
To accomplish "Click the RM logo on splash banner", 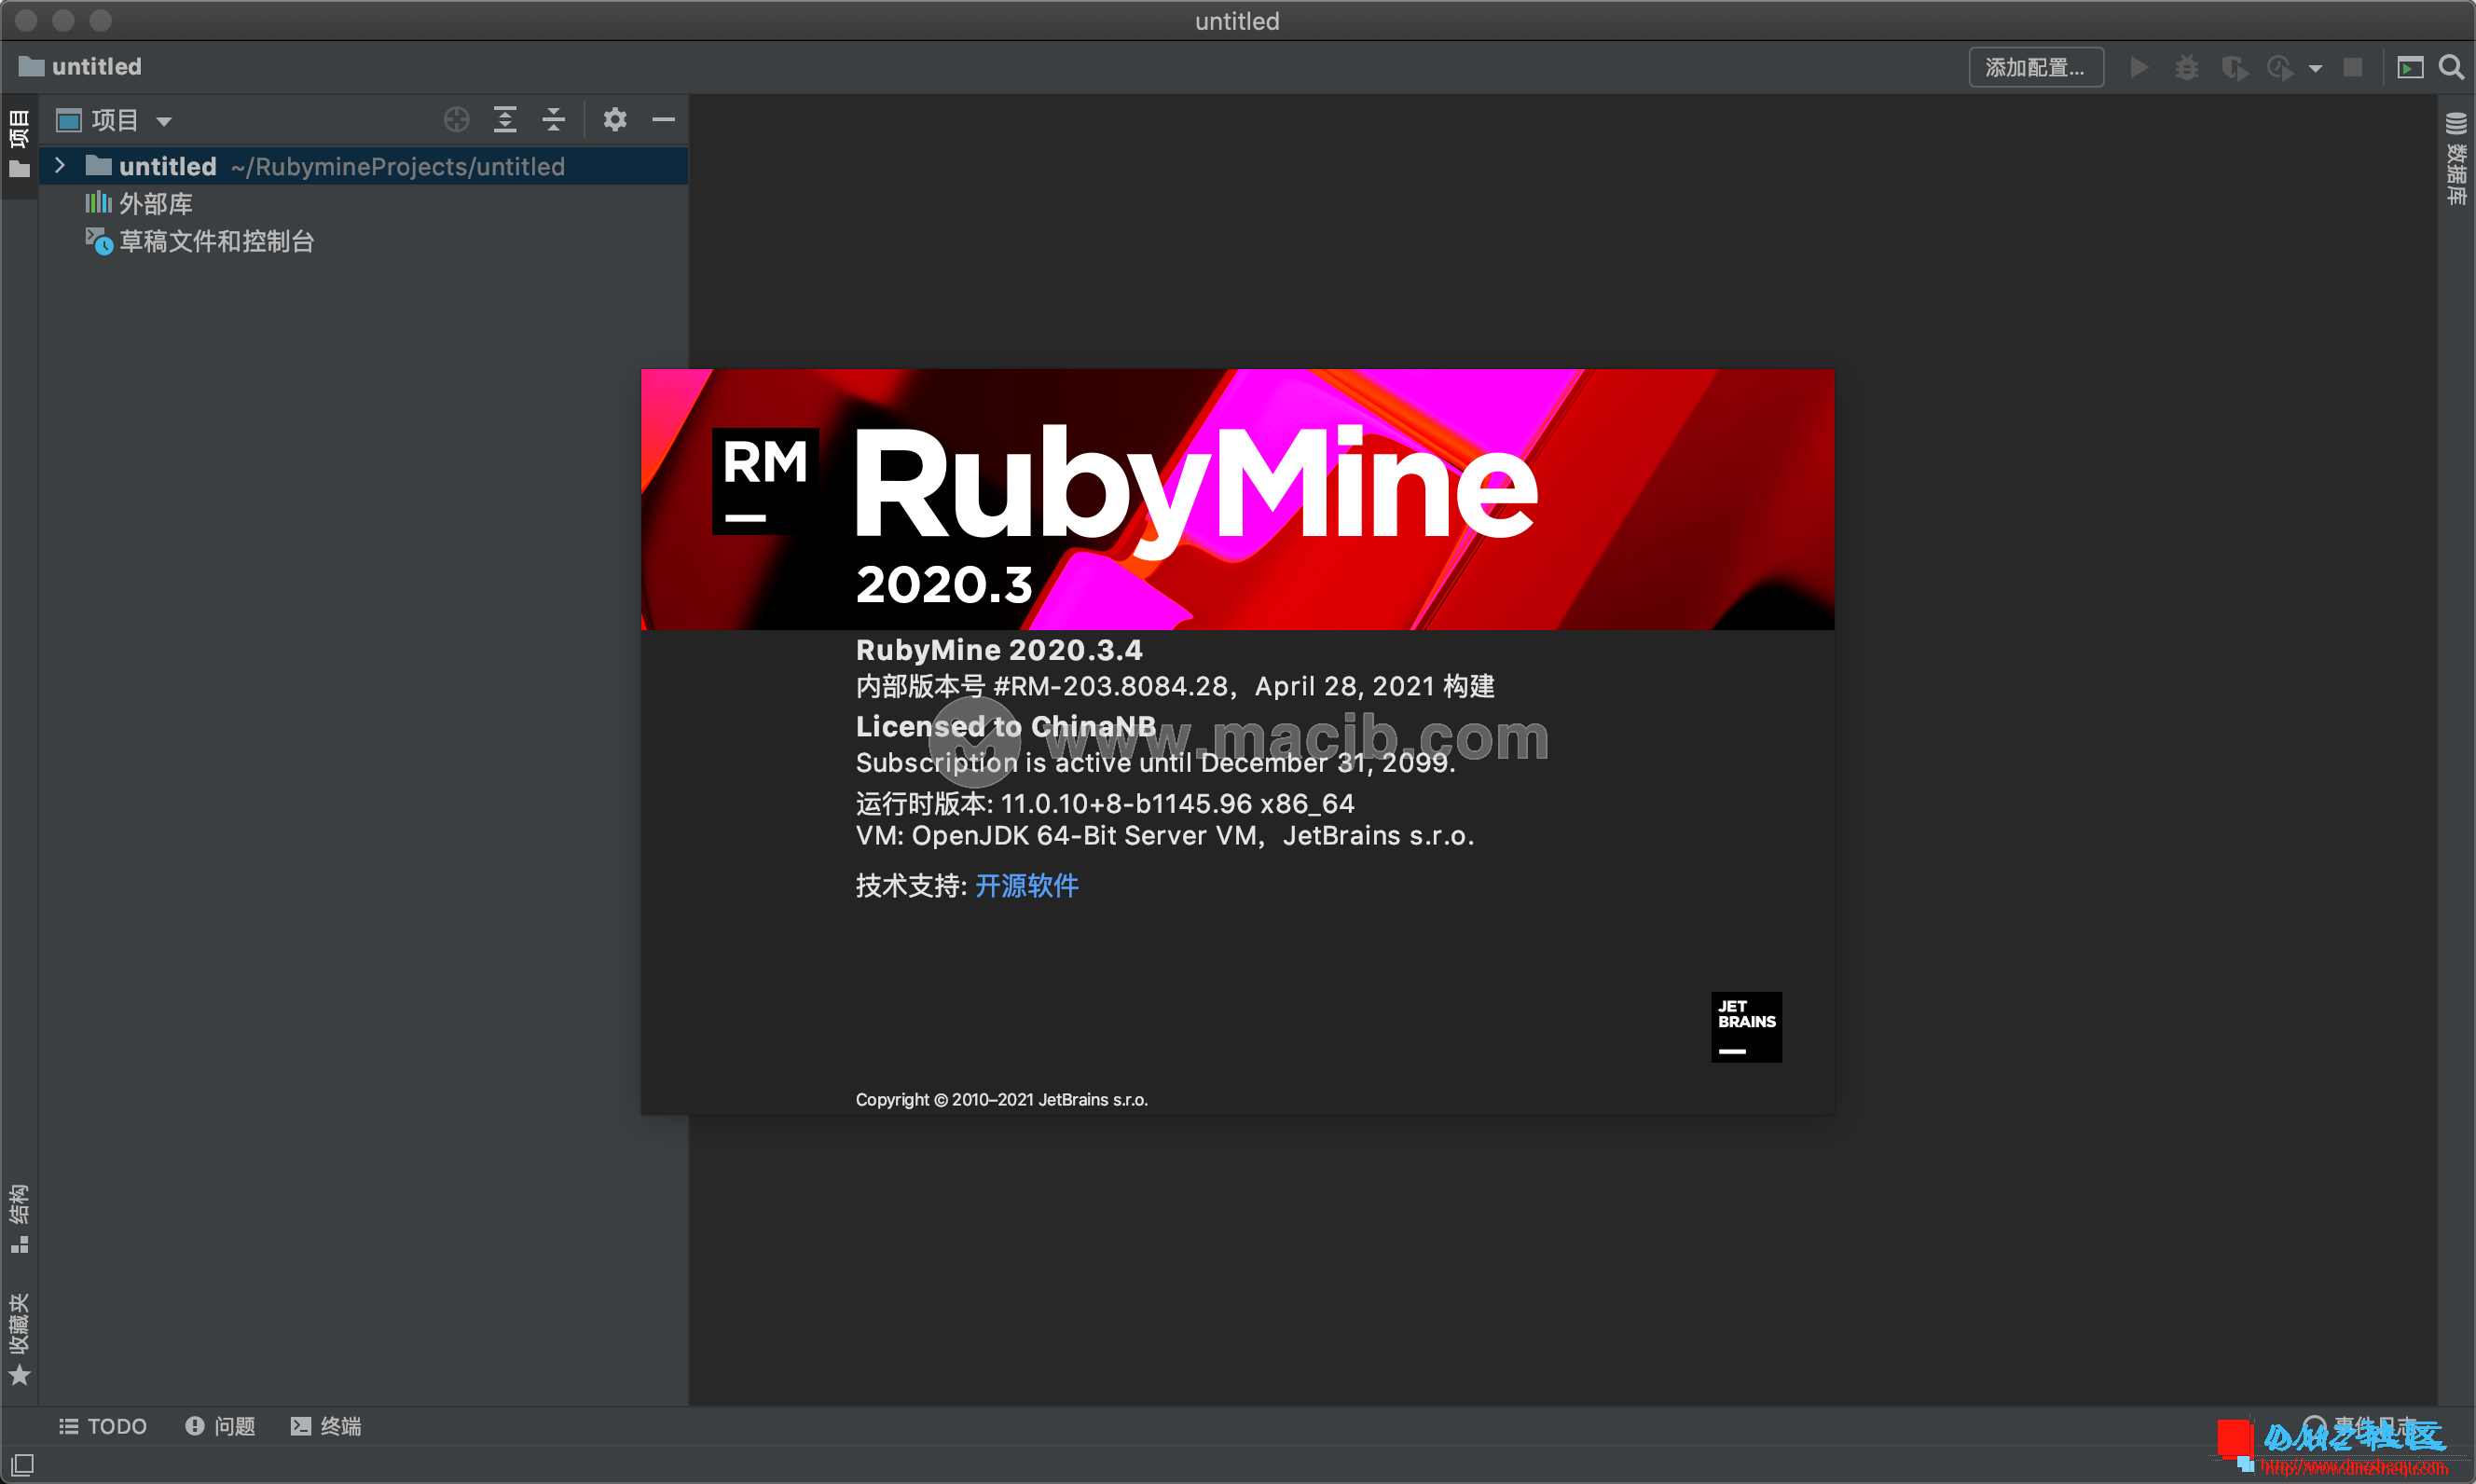I will (765, 481).
